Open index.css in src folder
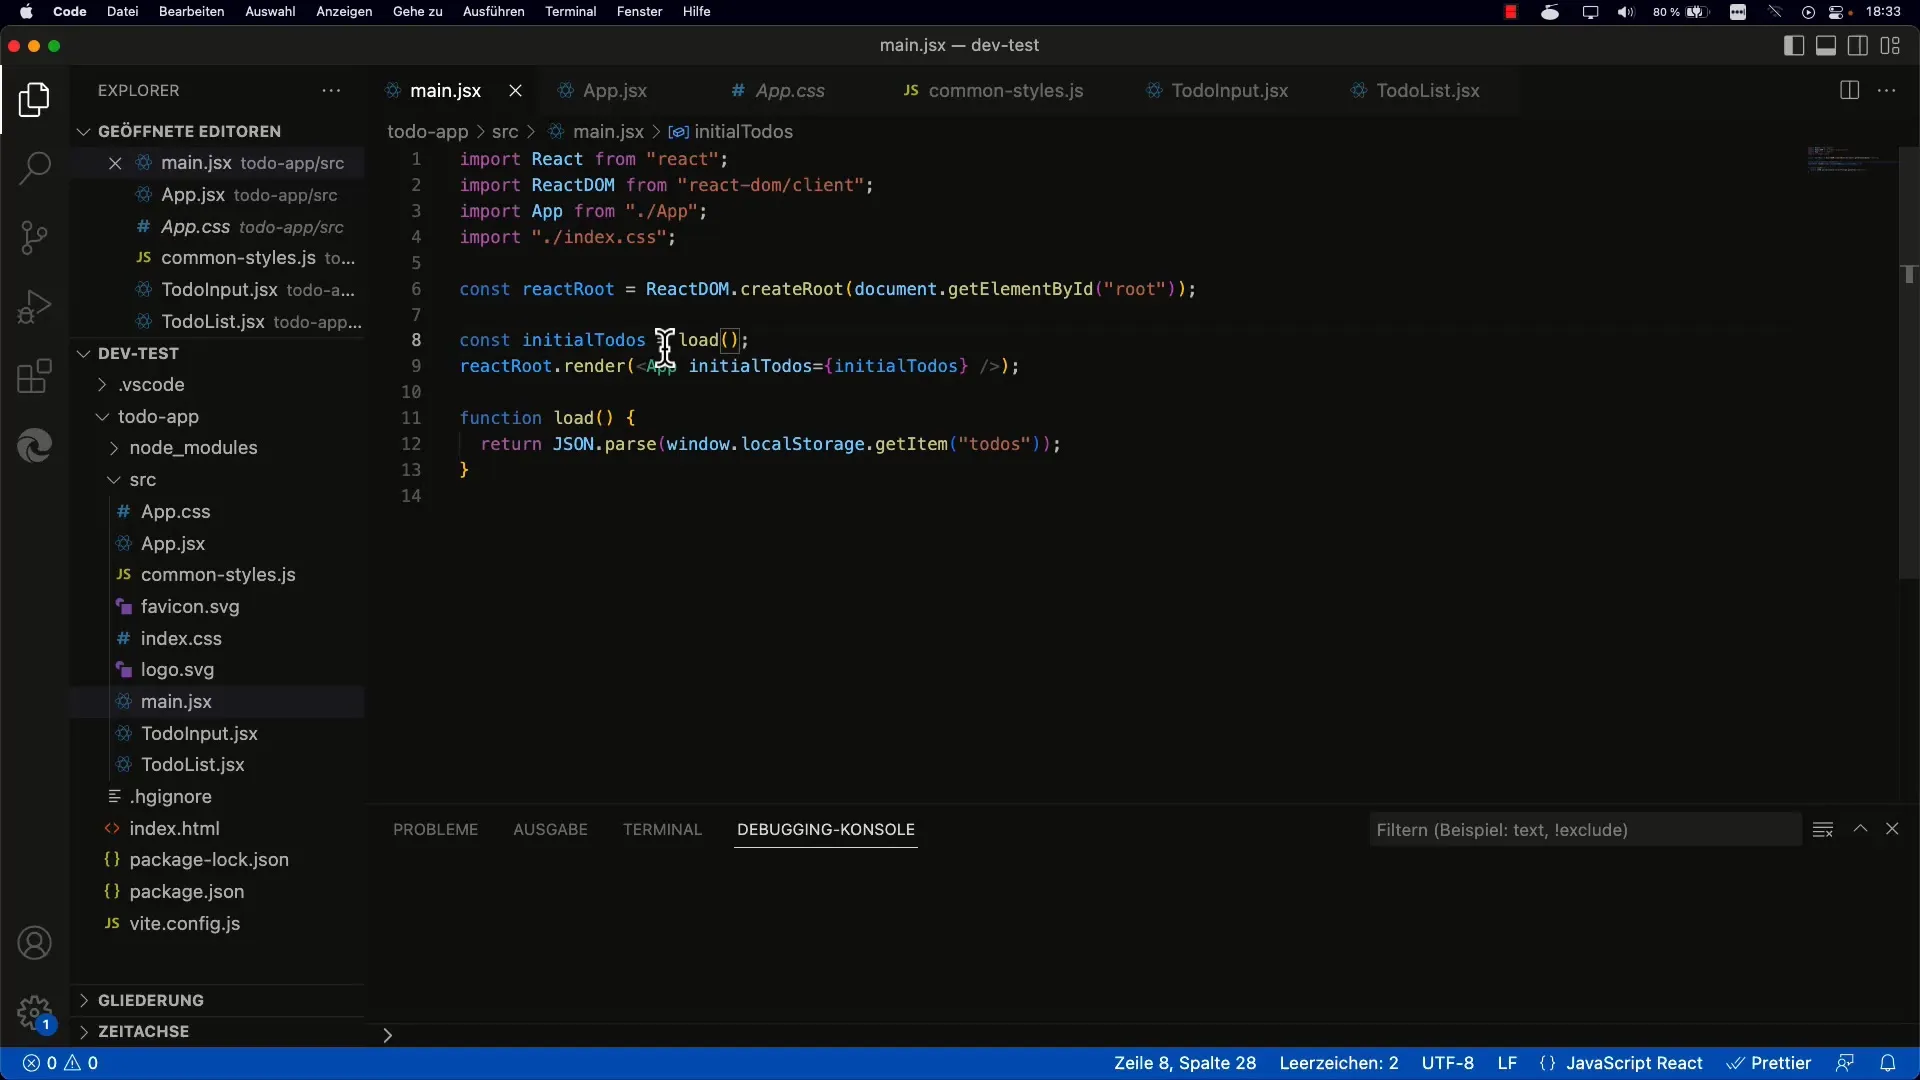 click(x=181, y=639)
